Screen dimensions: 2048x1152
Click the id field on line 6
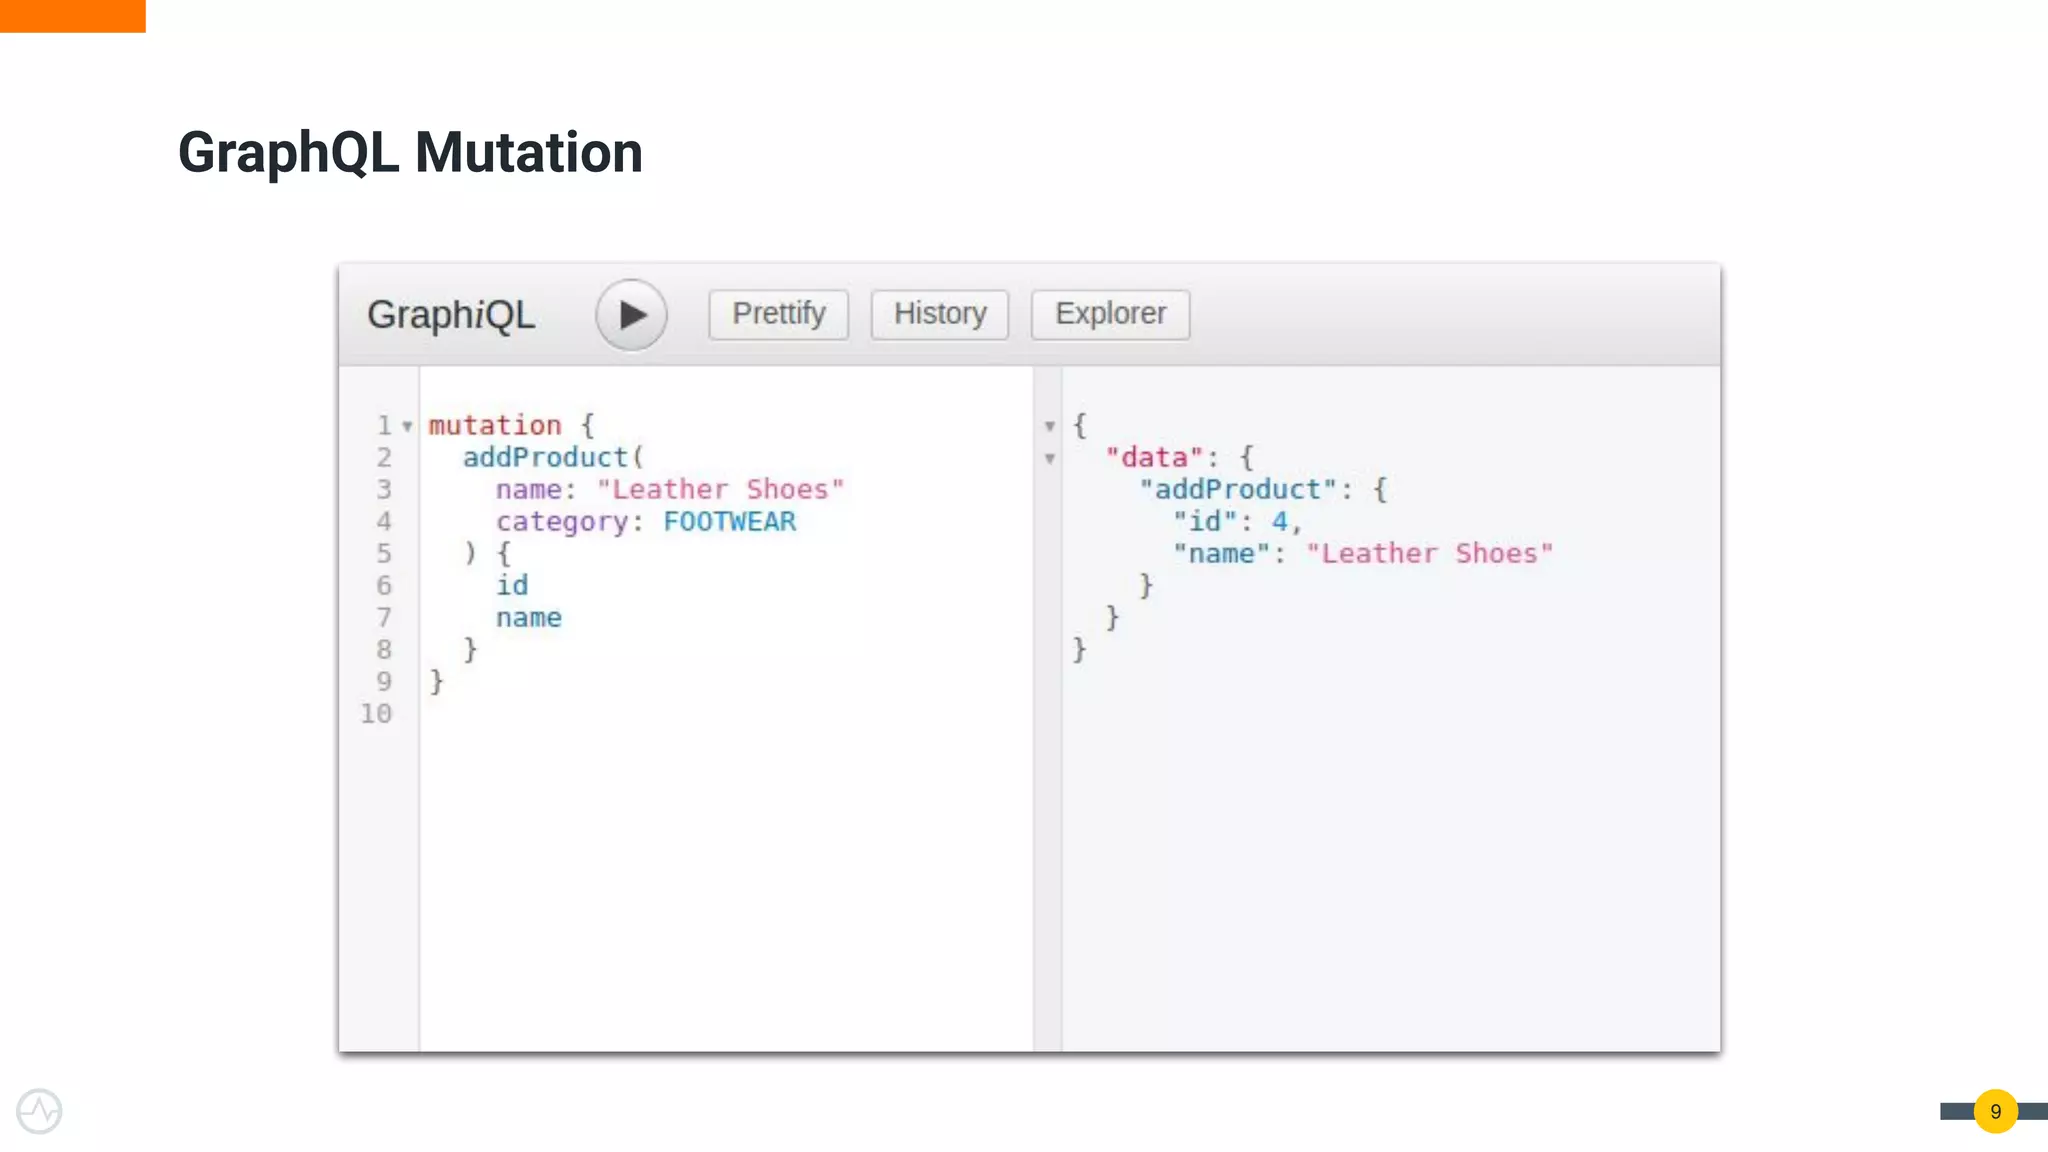(x=512, y=585)
